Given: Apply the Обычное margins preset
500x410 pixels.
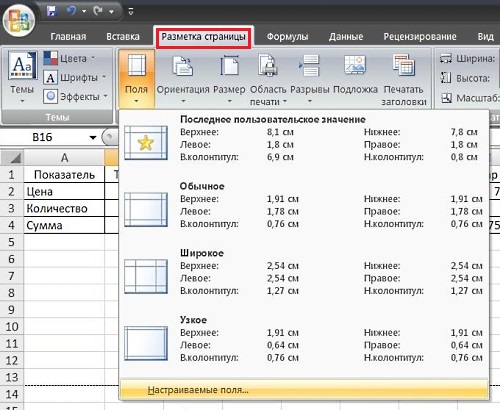Looking at the screenshot, I should pos(304,205).
